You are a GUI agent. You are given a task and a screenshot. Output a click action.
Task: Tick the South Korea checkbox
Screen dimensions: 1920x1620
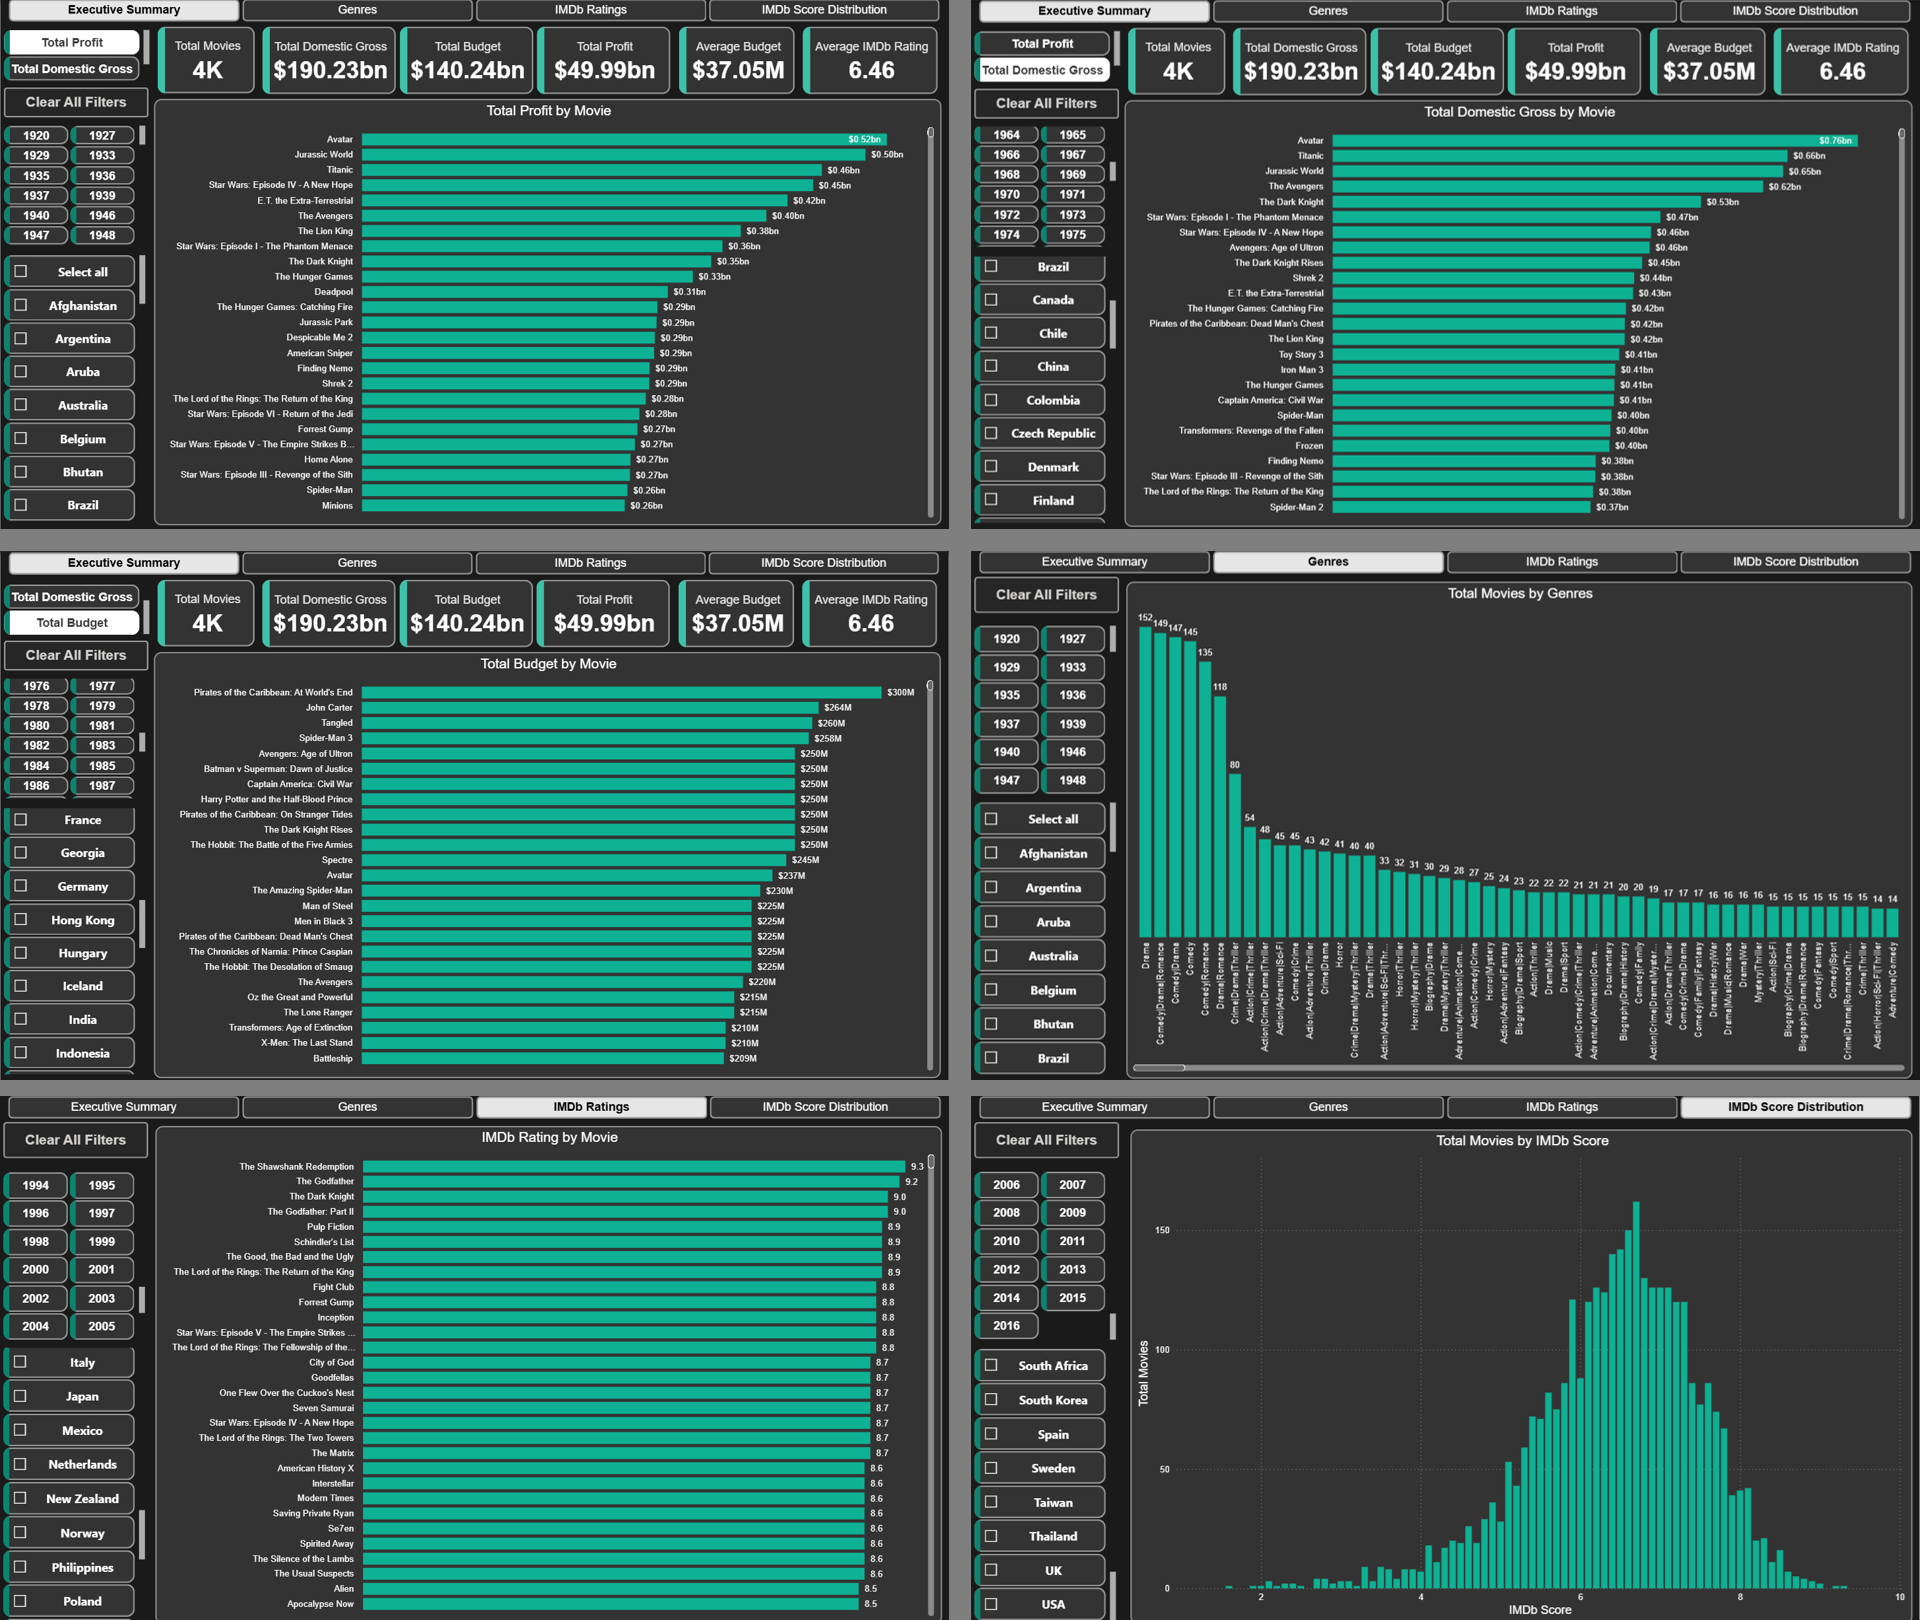click(991, 1399)
